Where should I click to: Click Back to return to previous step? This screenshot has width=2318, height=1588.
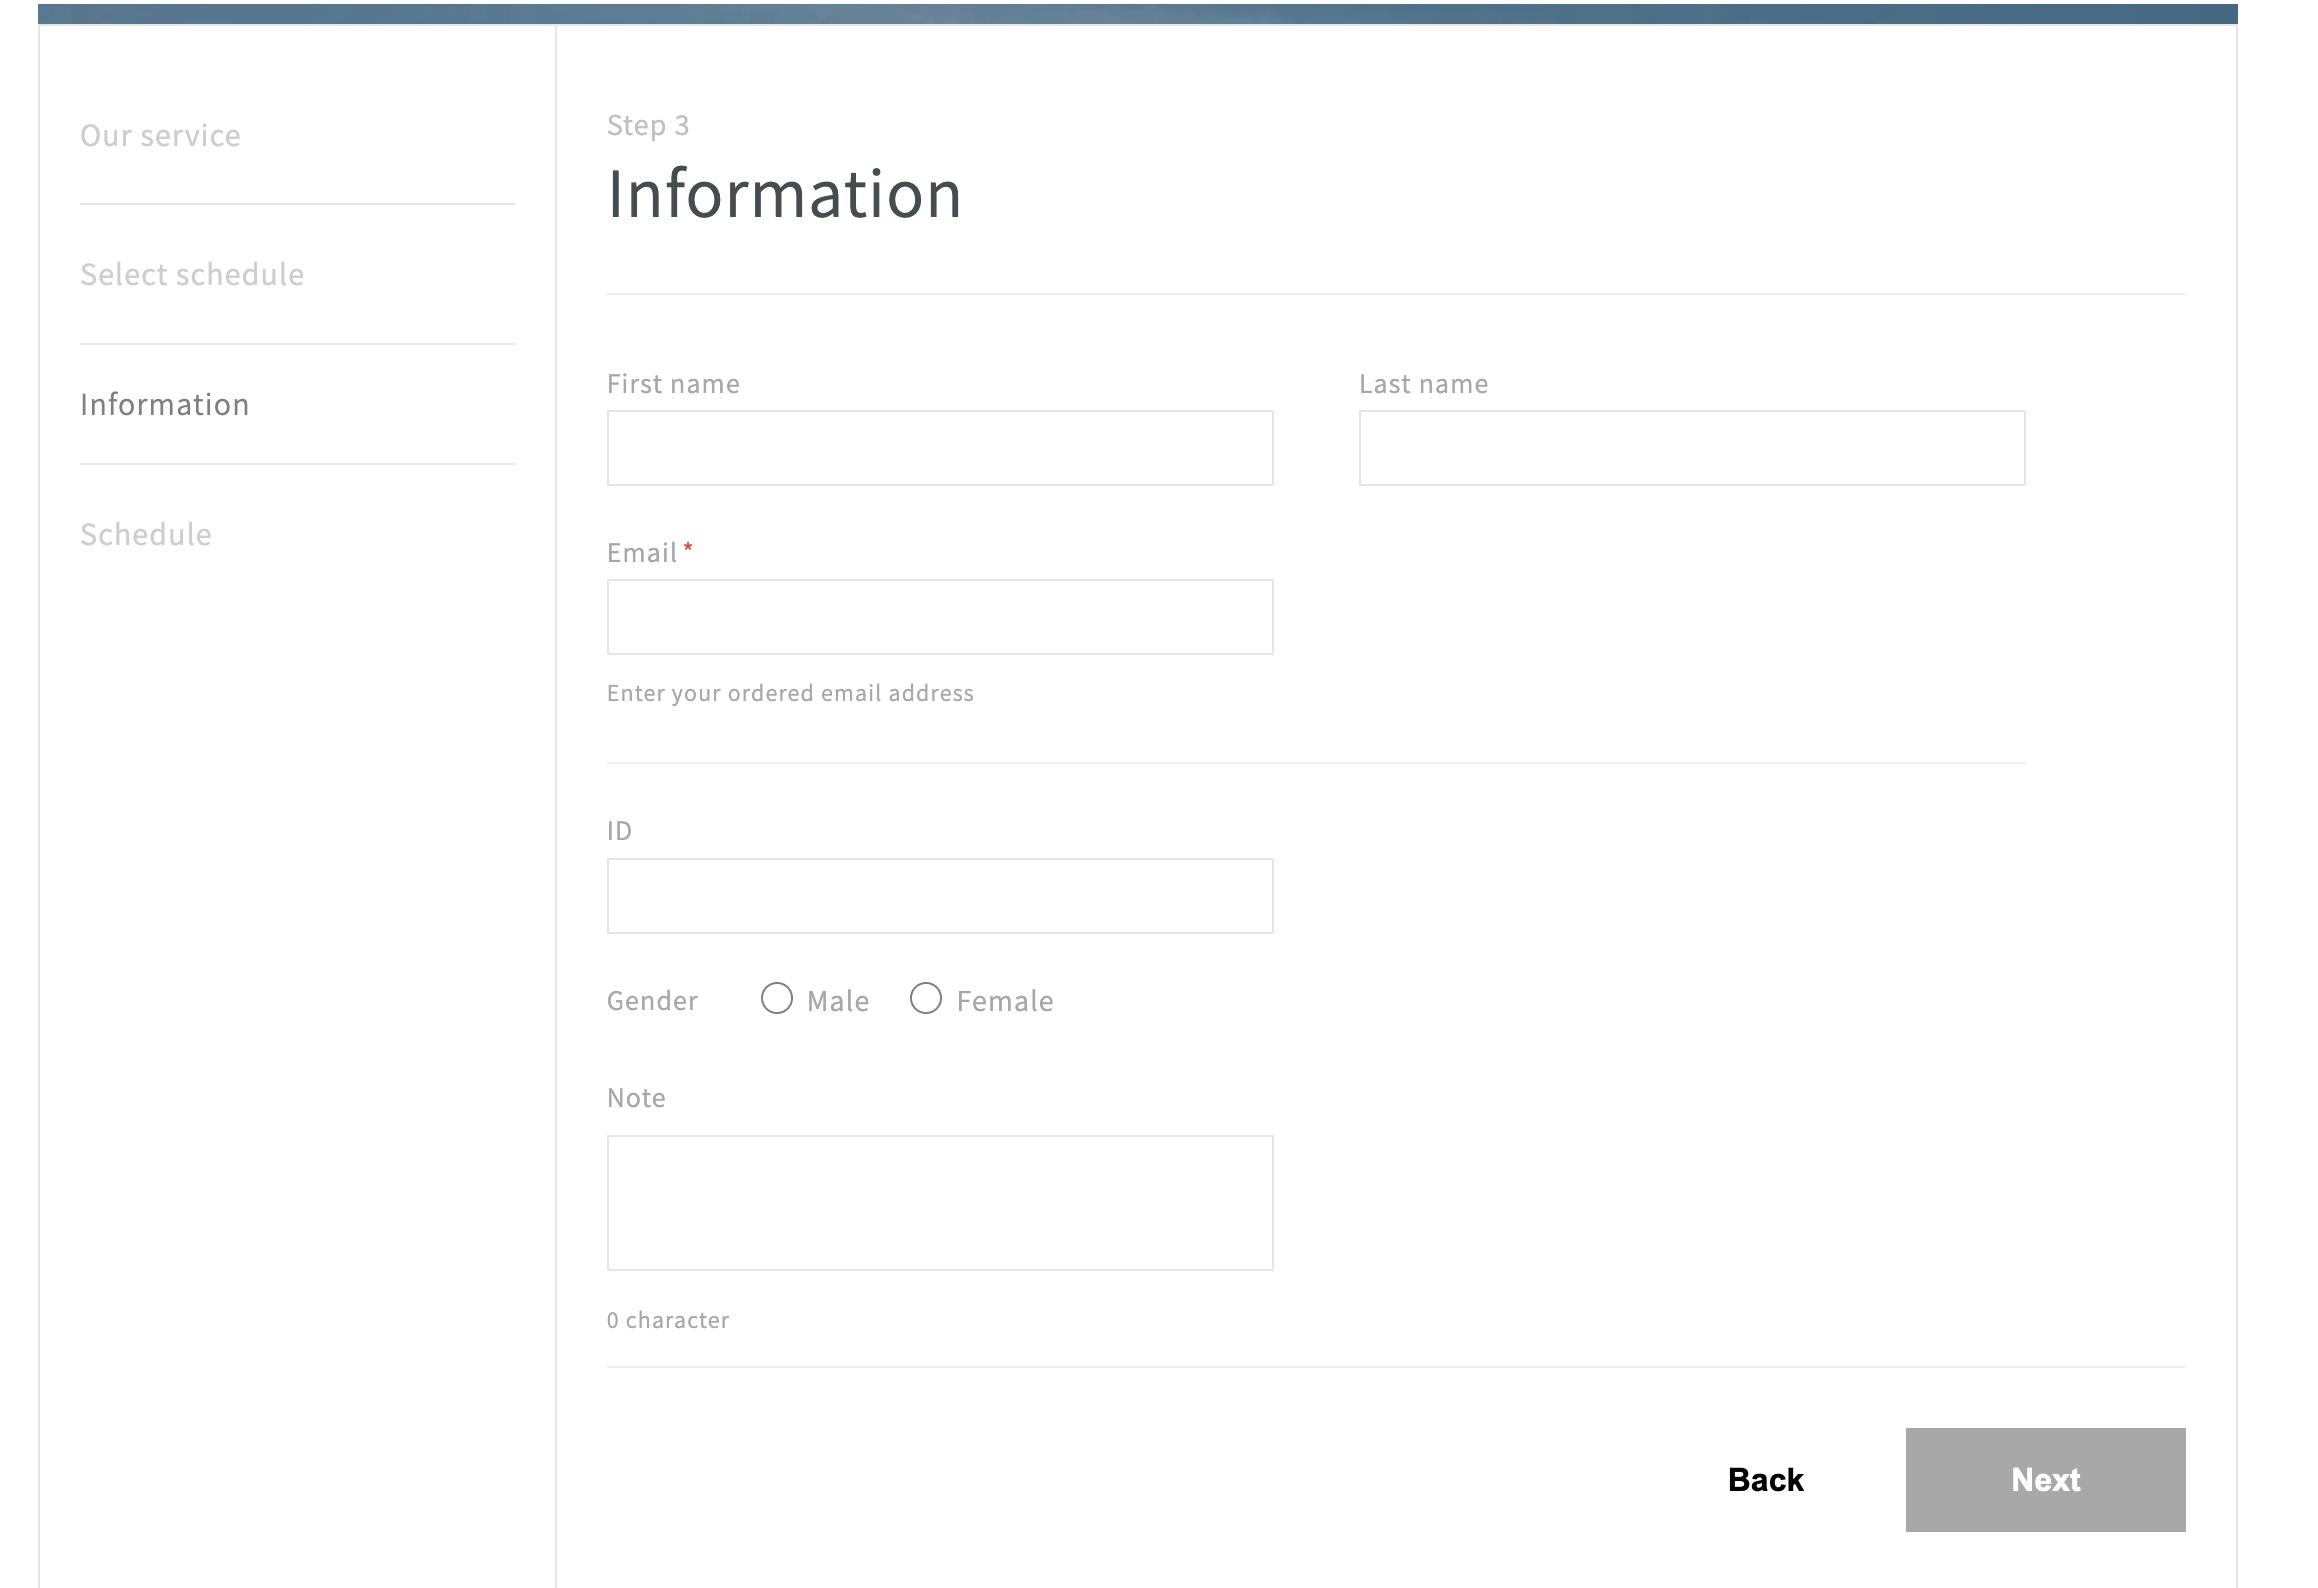tap(1765, 1480)
